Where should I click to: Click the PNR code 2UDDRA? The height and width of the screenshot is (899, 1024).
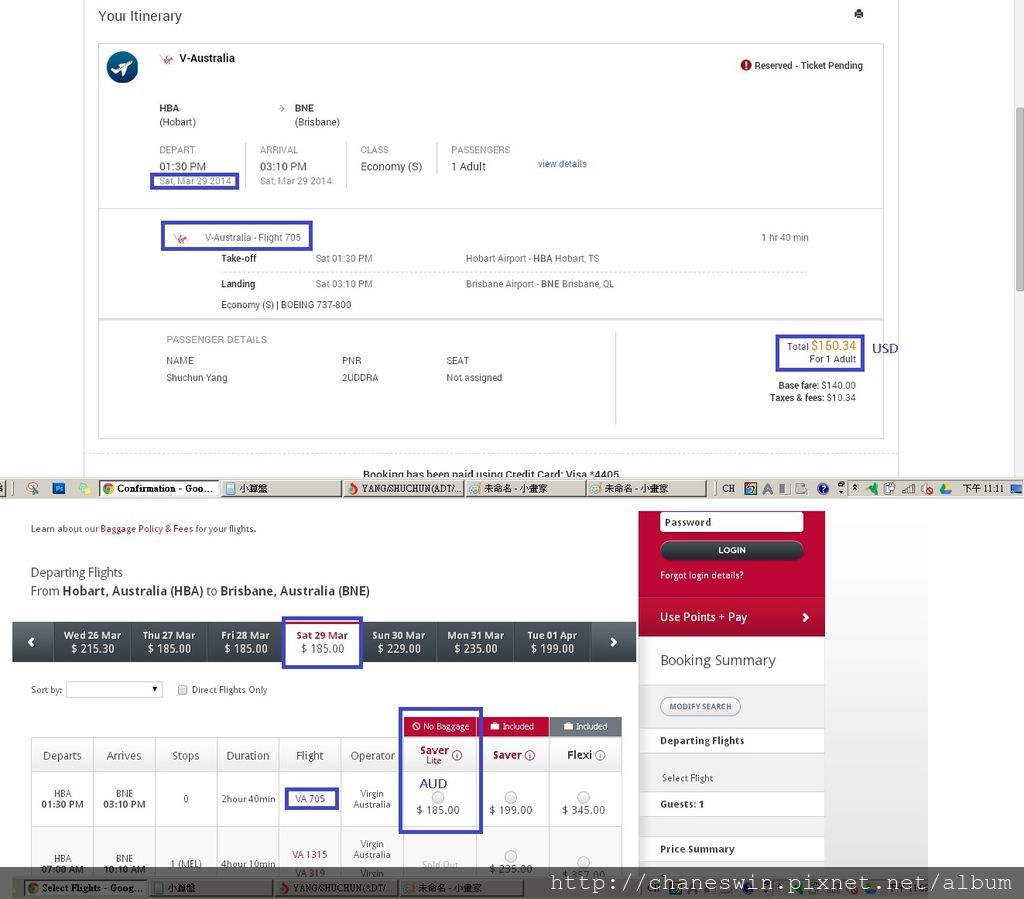360,377
